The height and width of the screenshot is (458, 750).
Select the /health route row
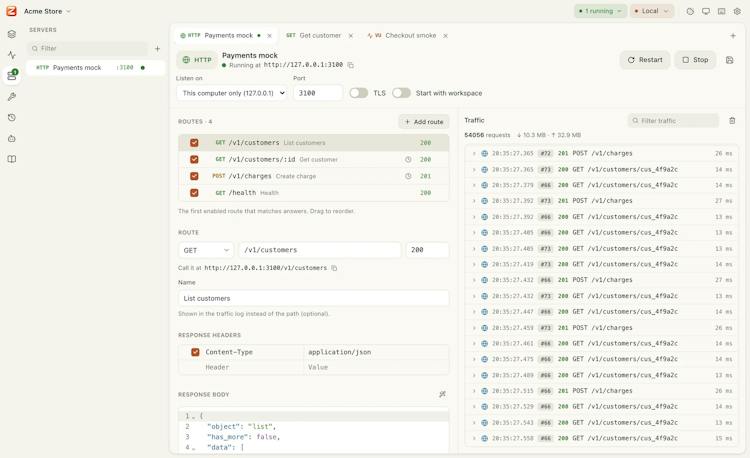(314, 193)
